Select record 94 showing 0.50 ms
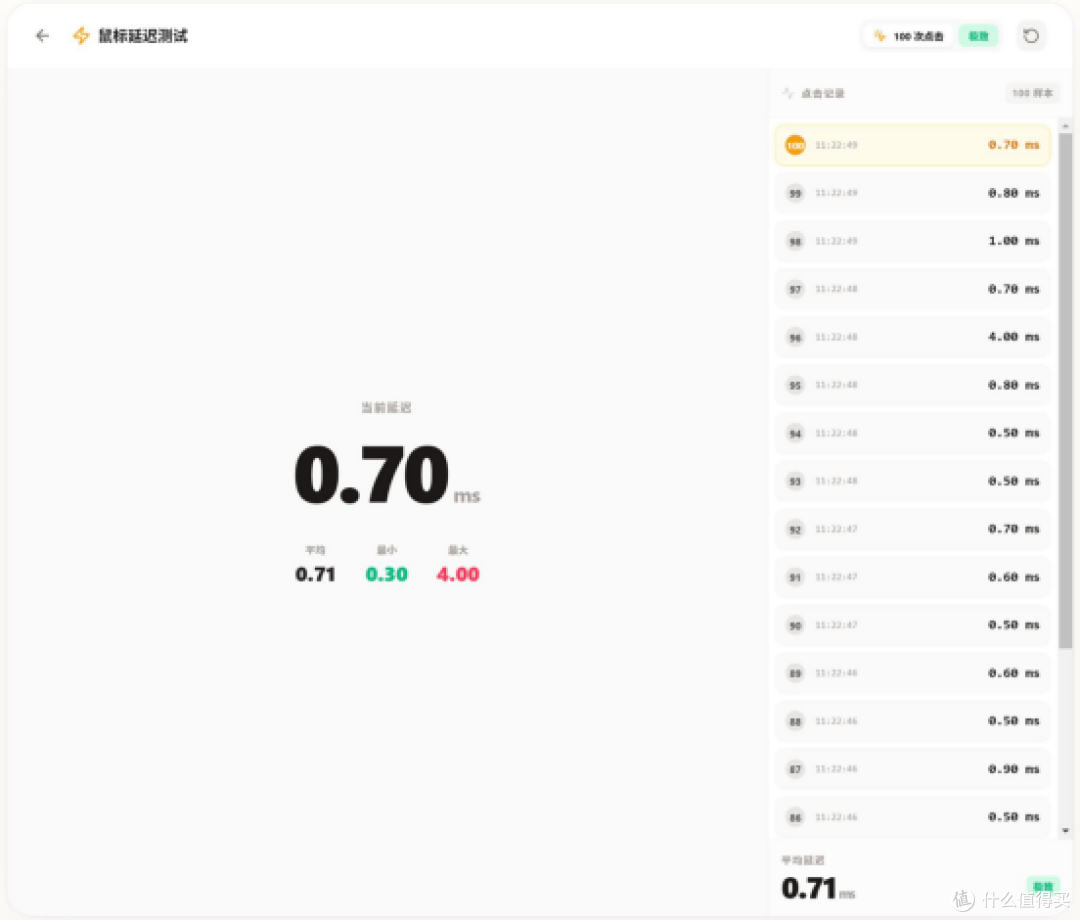Image resolution: width=1080 pixels, height=922 pixels. (x=912, y=433)
